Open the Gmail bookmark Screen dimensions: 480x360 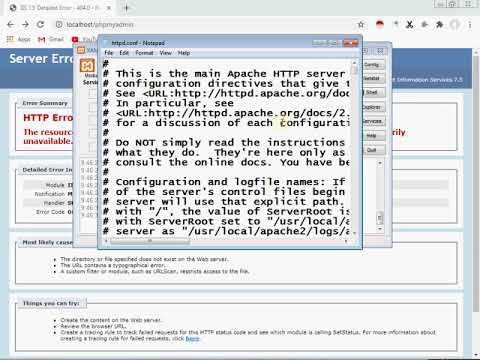click(51, 39)
